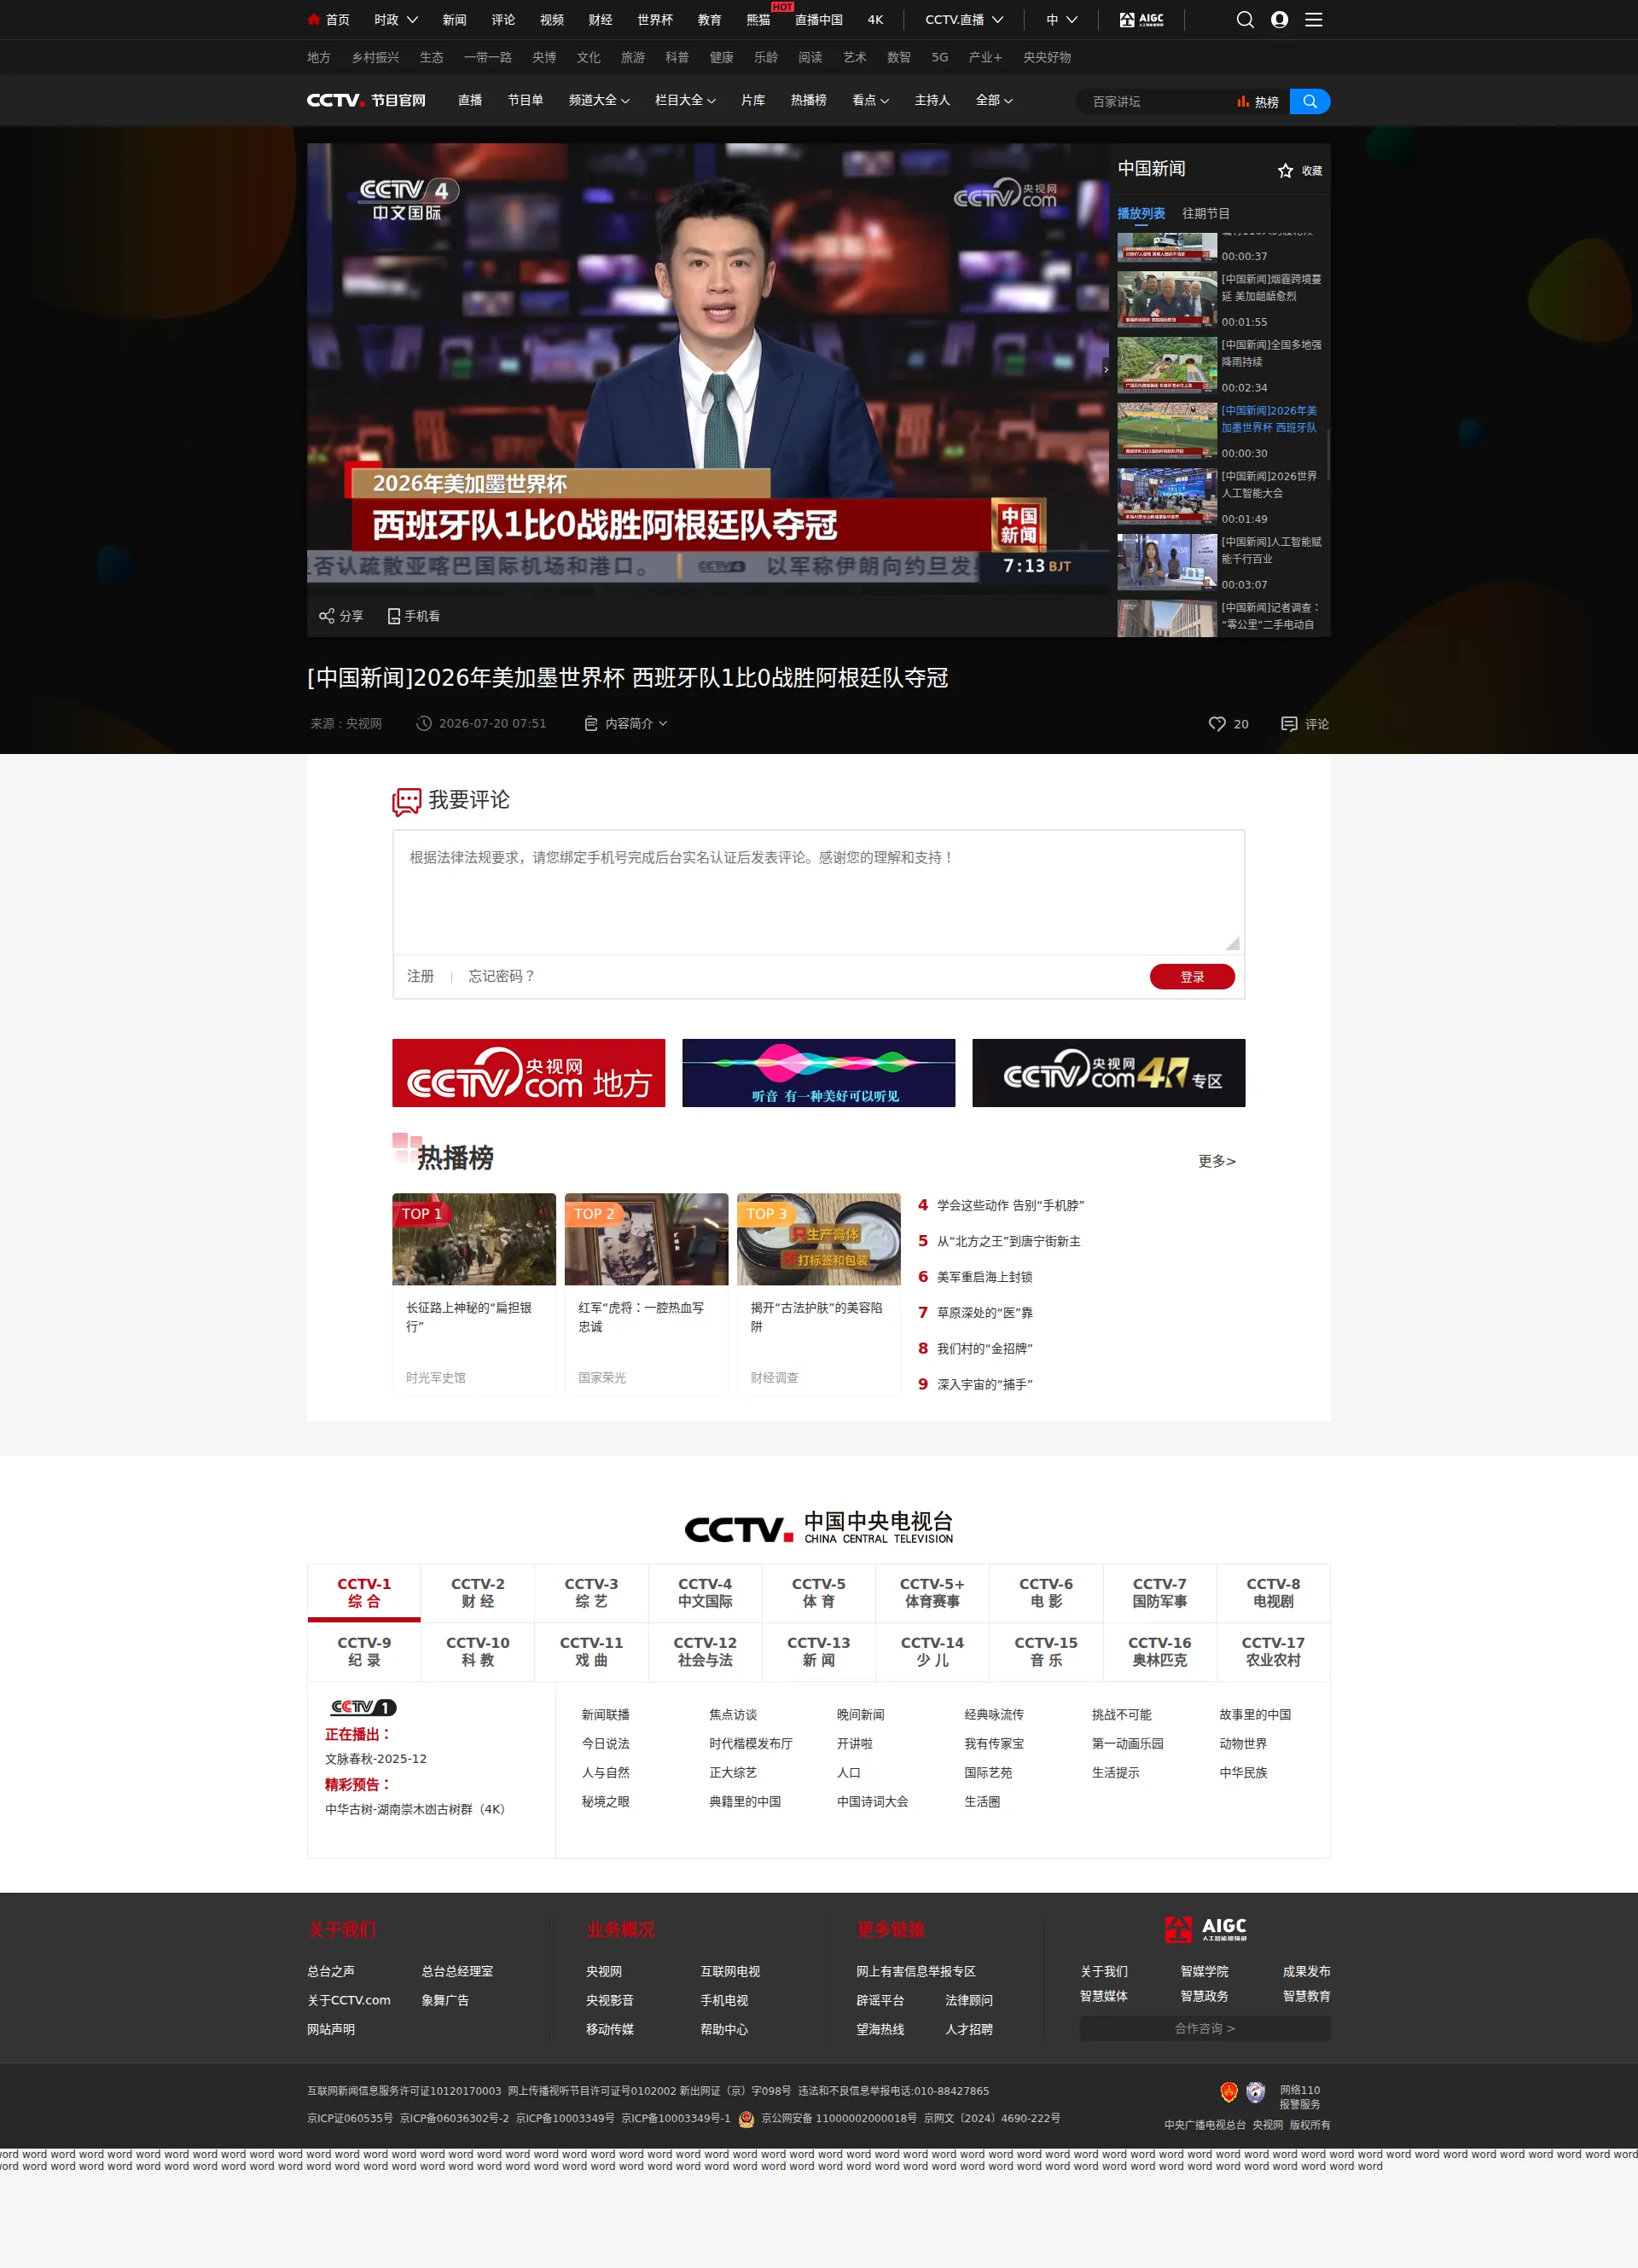The height and width of the screenshot is (2268, 1638).
Task: Click the 中国中央电视台 logo
Action: (x=819, y=1527)
